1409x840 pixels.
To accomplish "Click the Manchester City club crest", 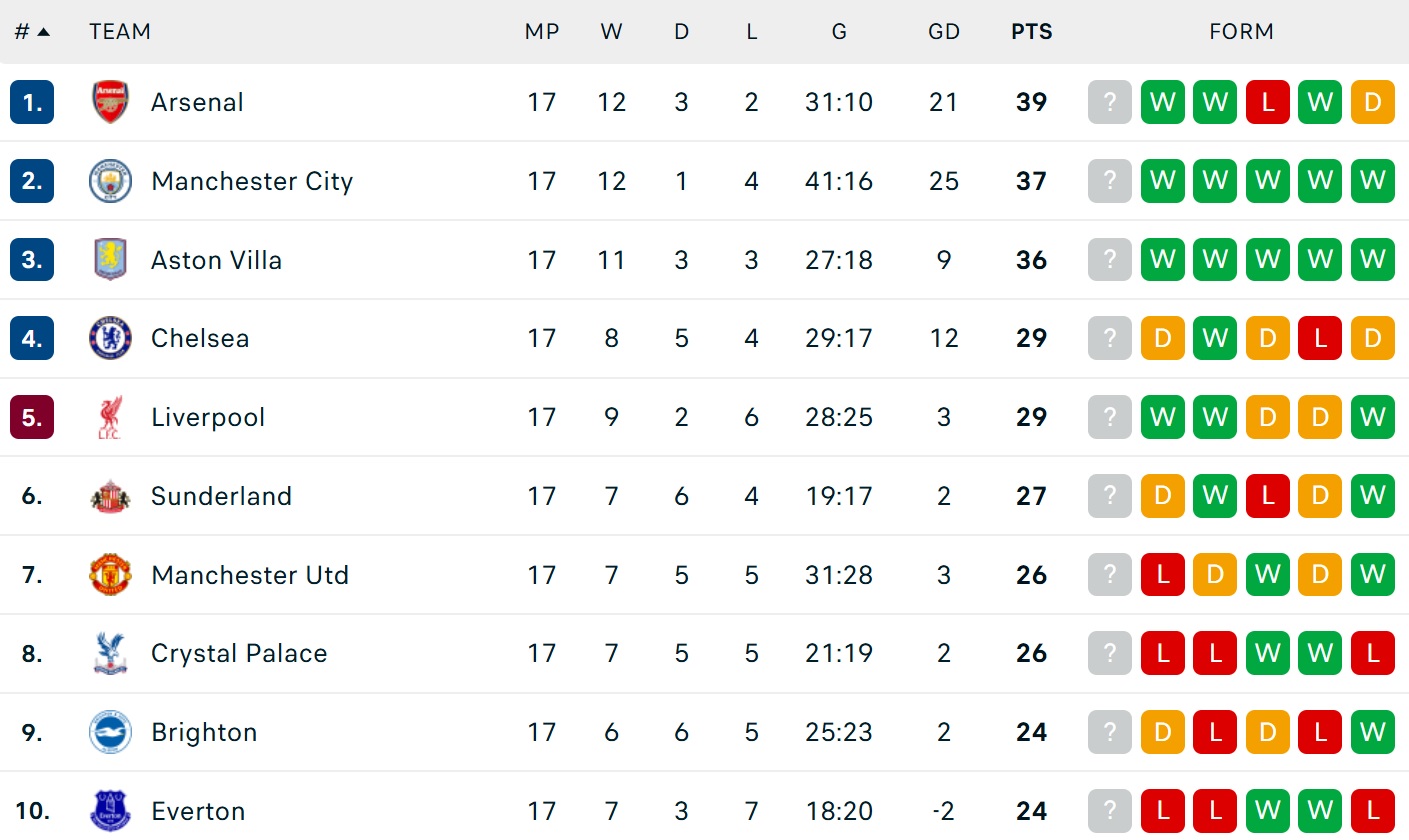I will coord(110,181).
